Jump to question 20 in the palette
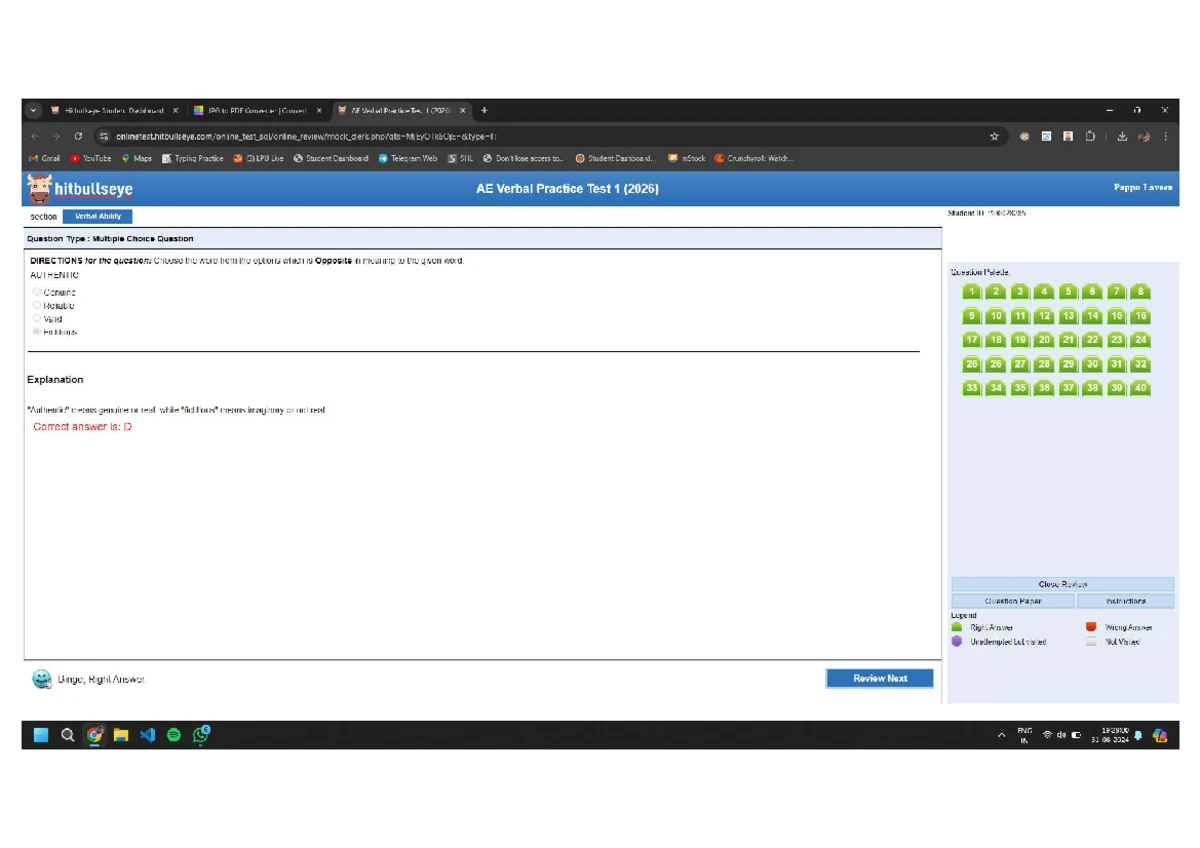Screen dimensions: 1200x848 click(x=1044, y=340)
